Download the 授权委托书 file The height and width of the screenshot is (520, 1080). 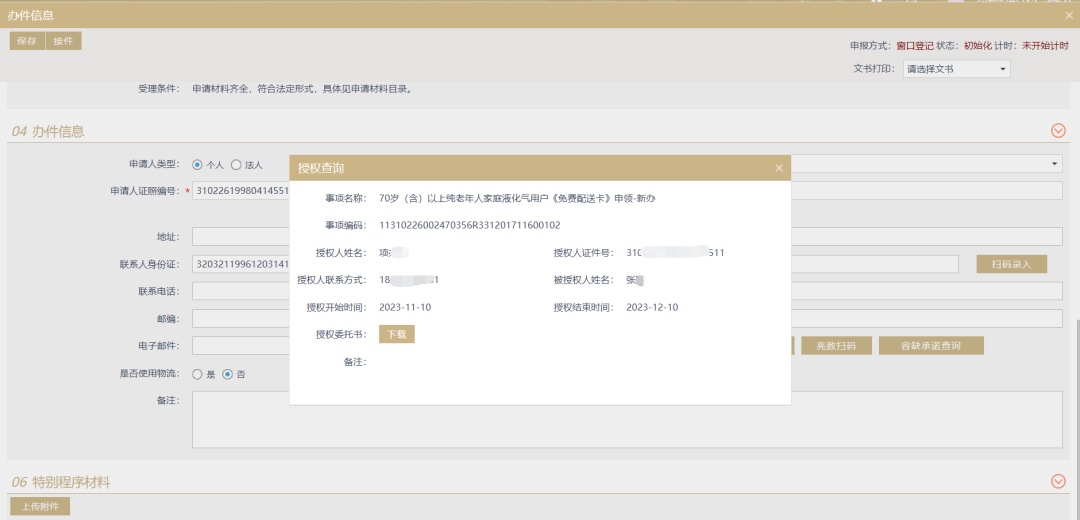click(x=396, y=334)
